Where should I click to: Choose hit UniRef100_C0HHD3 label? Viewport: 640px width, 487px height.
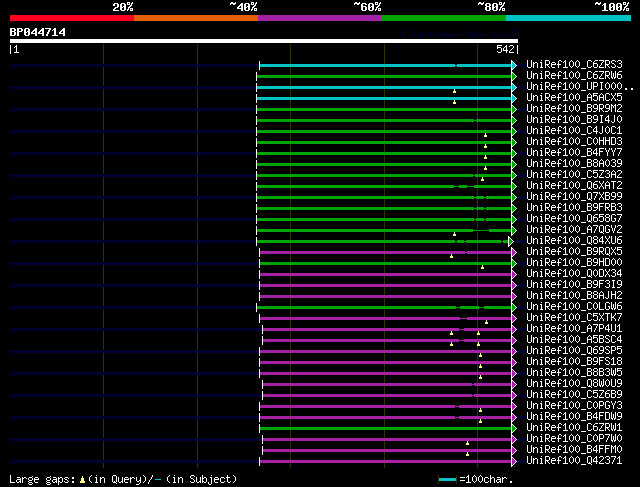point(574,142)
